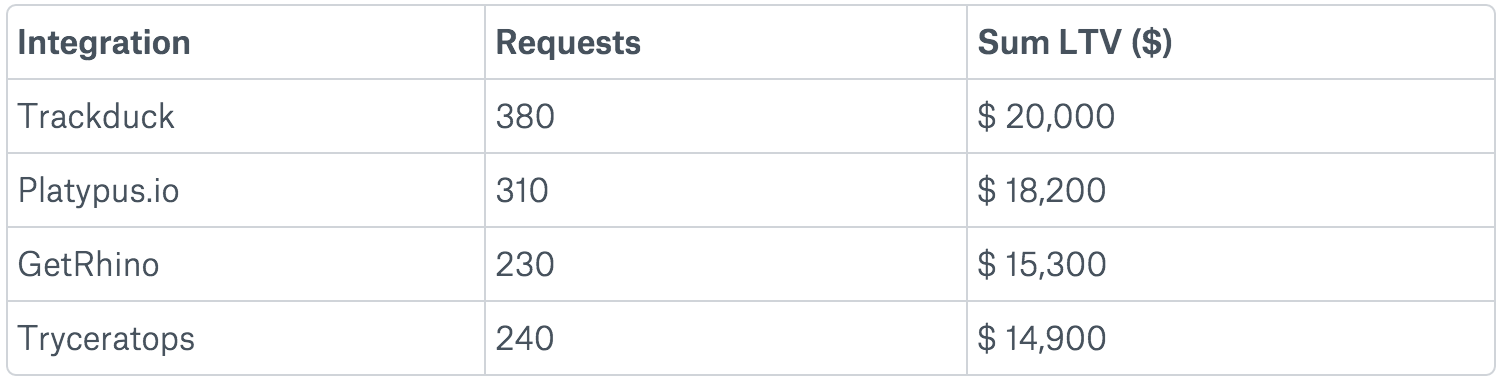The image size is (1500, 384).
Task: Select the Tryceratops integration cell
Action: click(246, 338)
